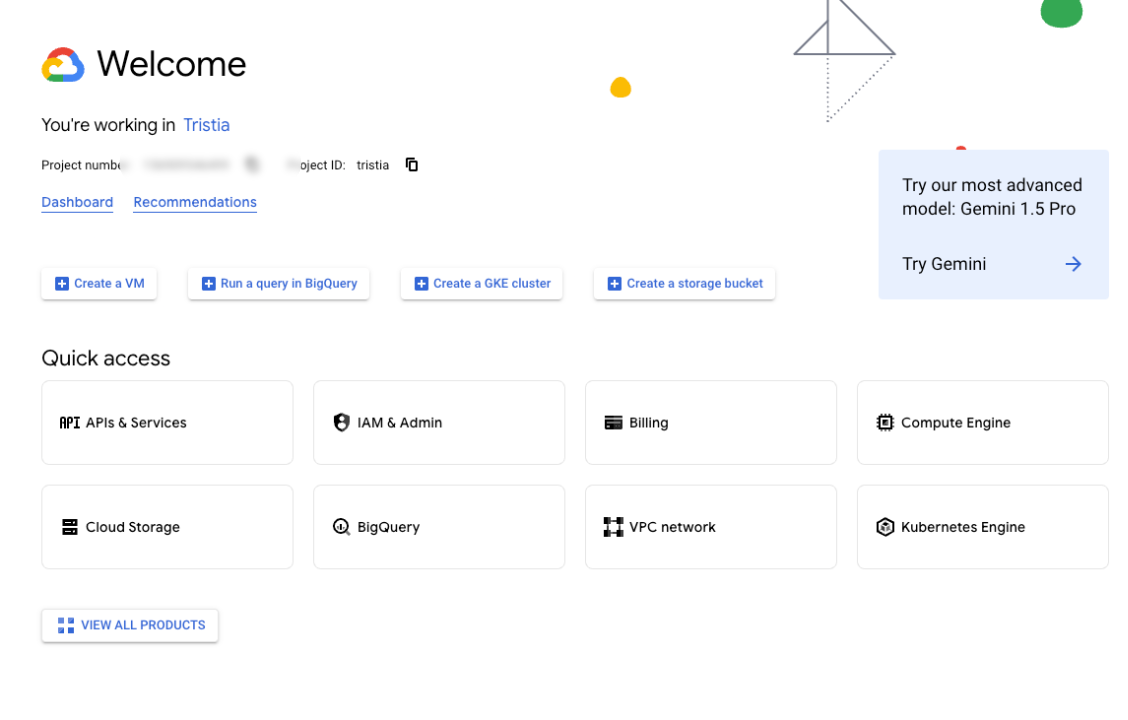Click the Compute Engine chip icon
This screenshot has width=1128, height=720.
(x=885, y=422)
